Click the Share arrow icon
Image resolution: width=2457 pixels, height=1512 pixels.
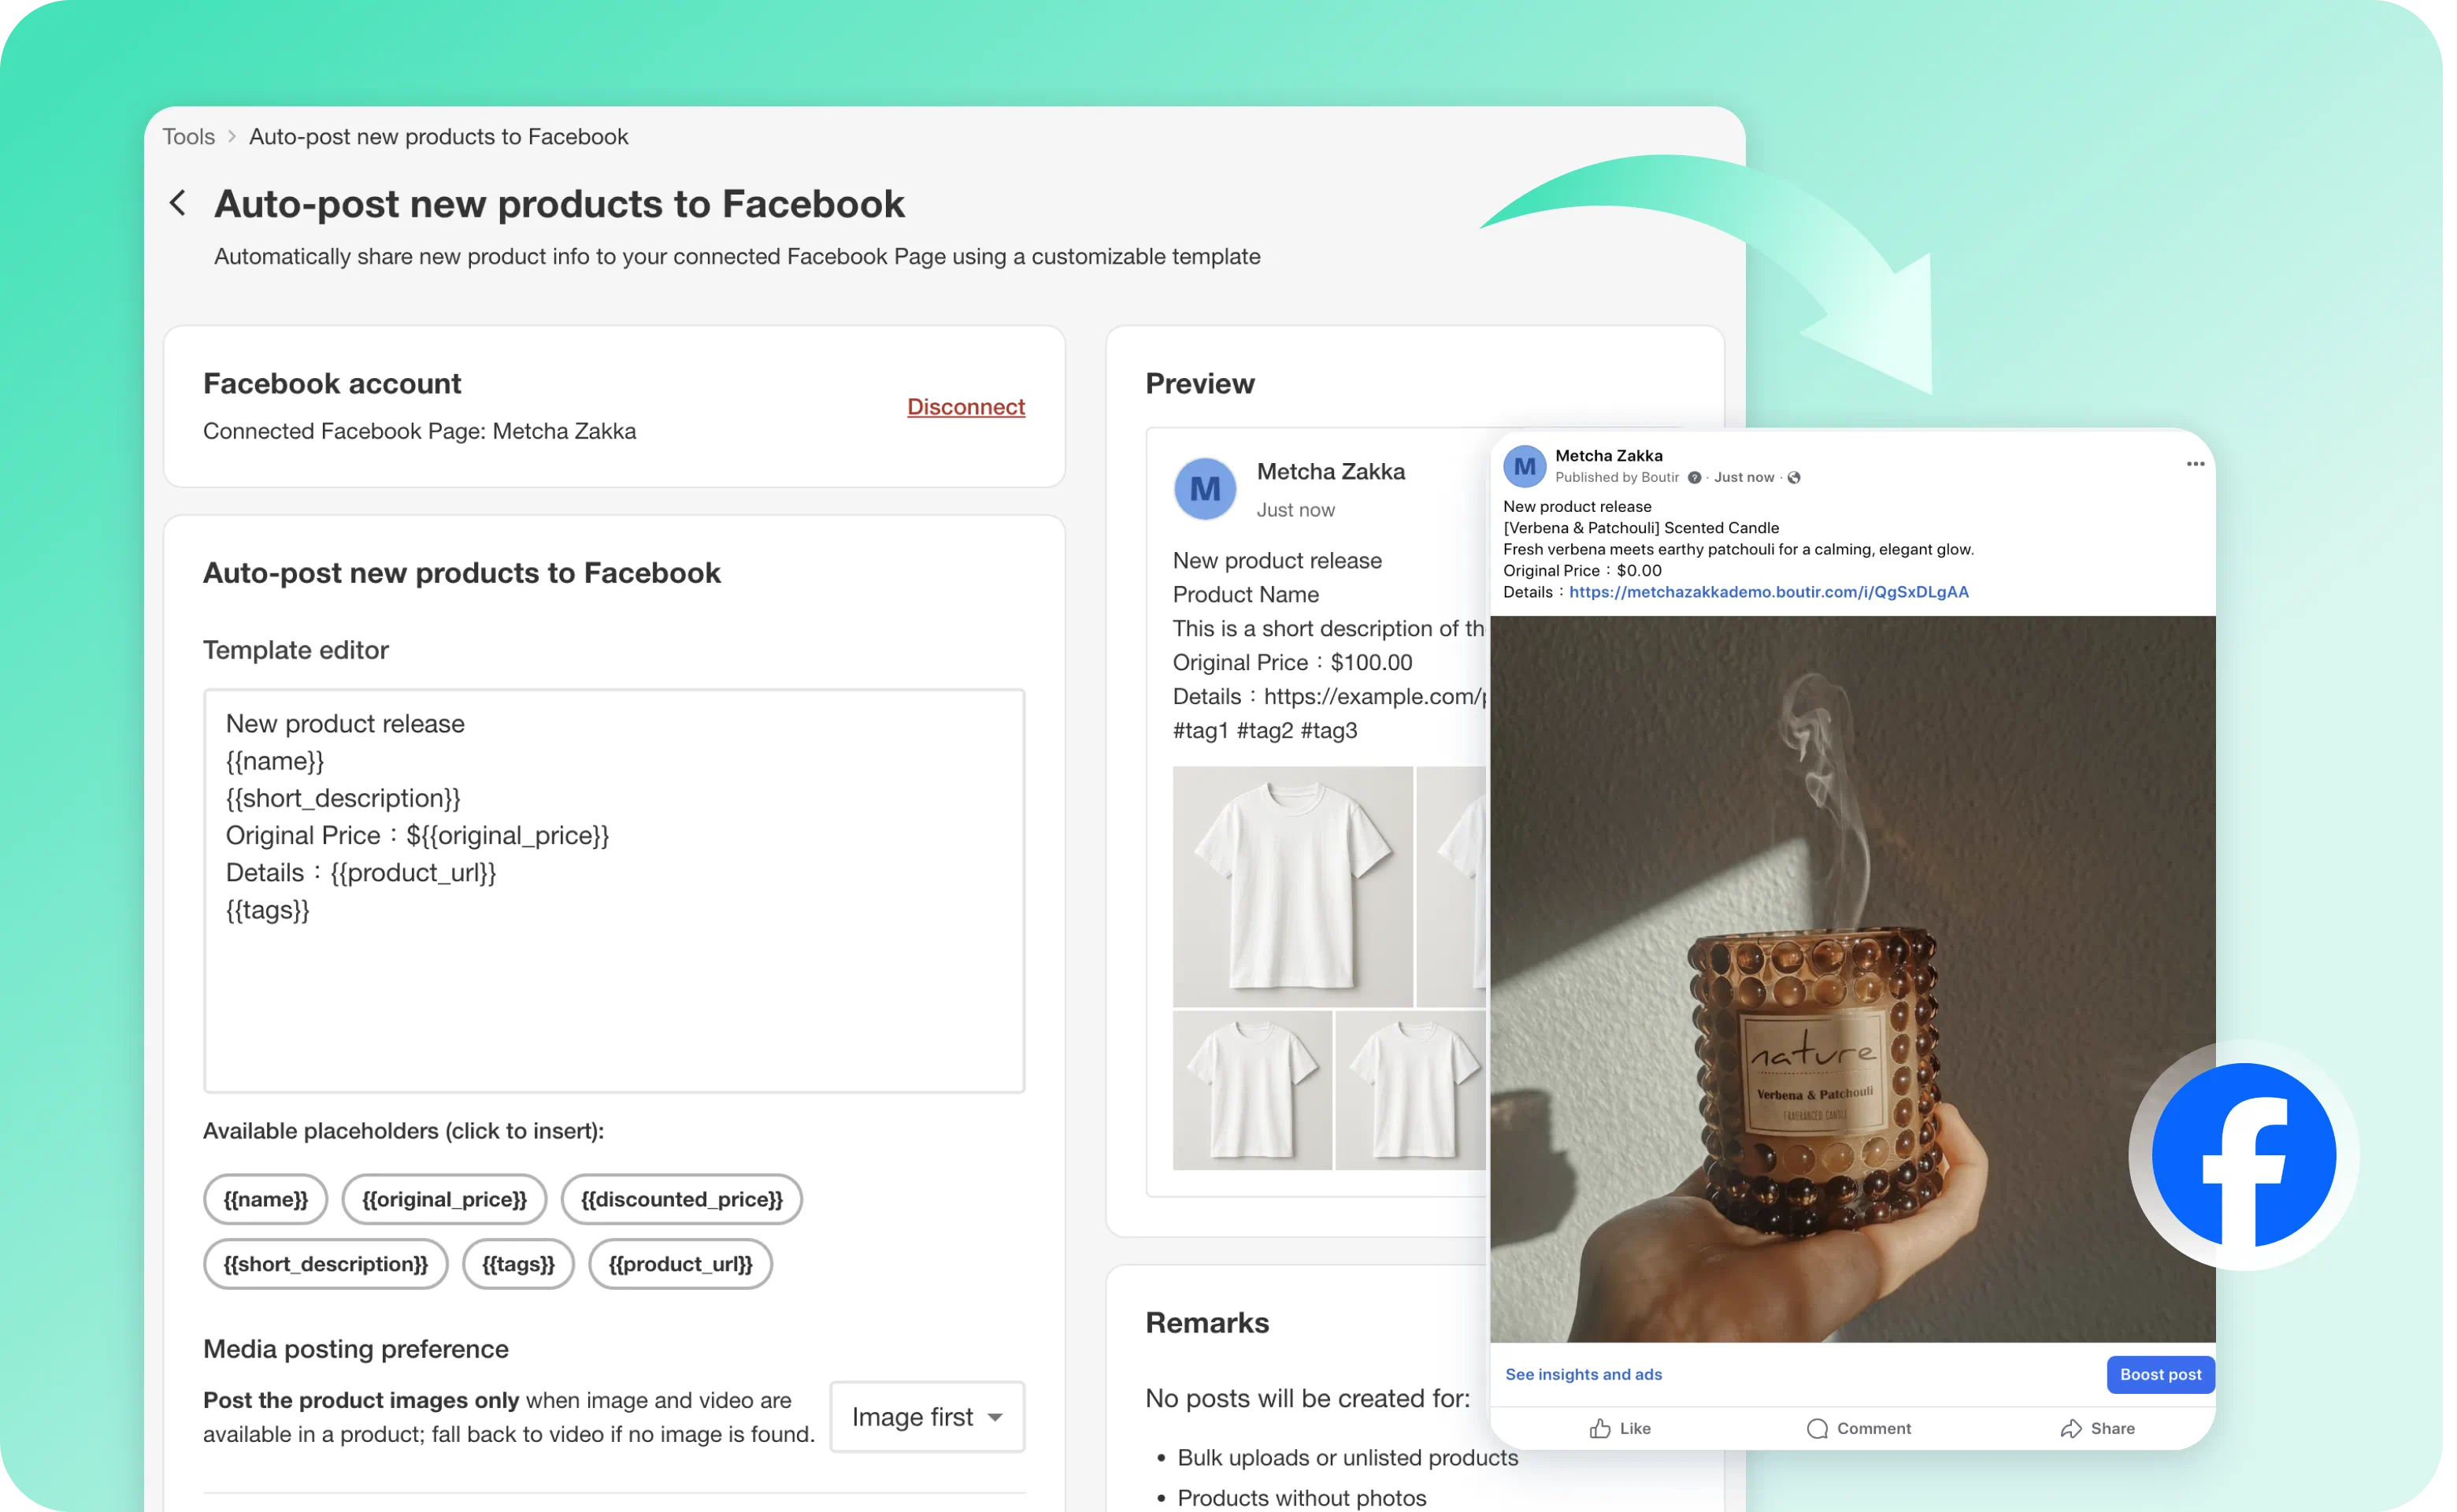tap(2071, 1428)
